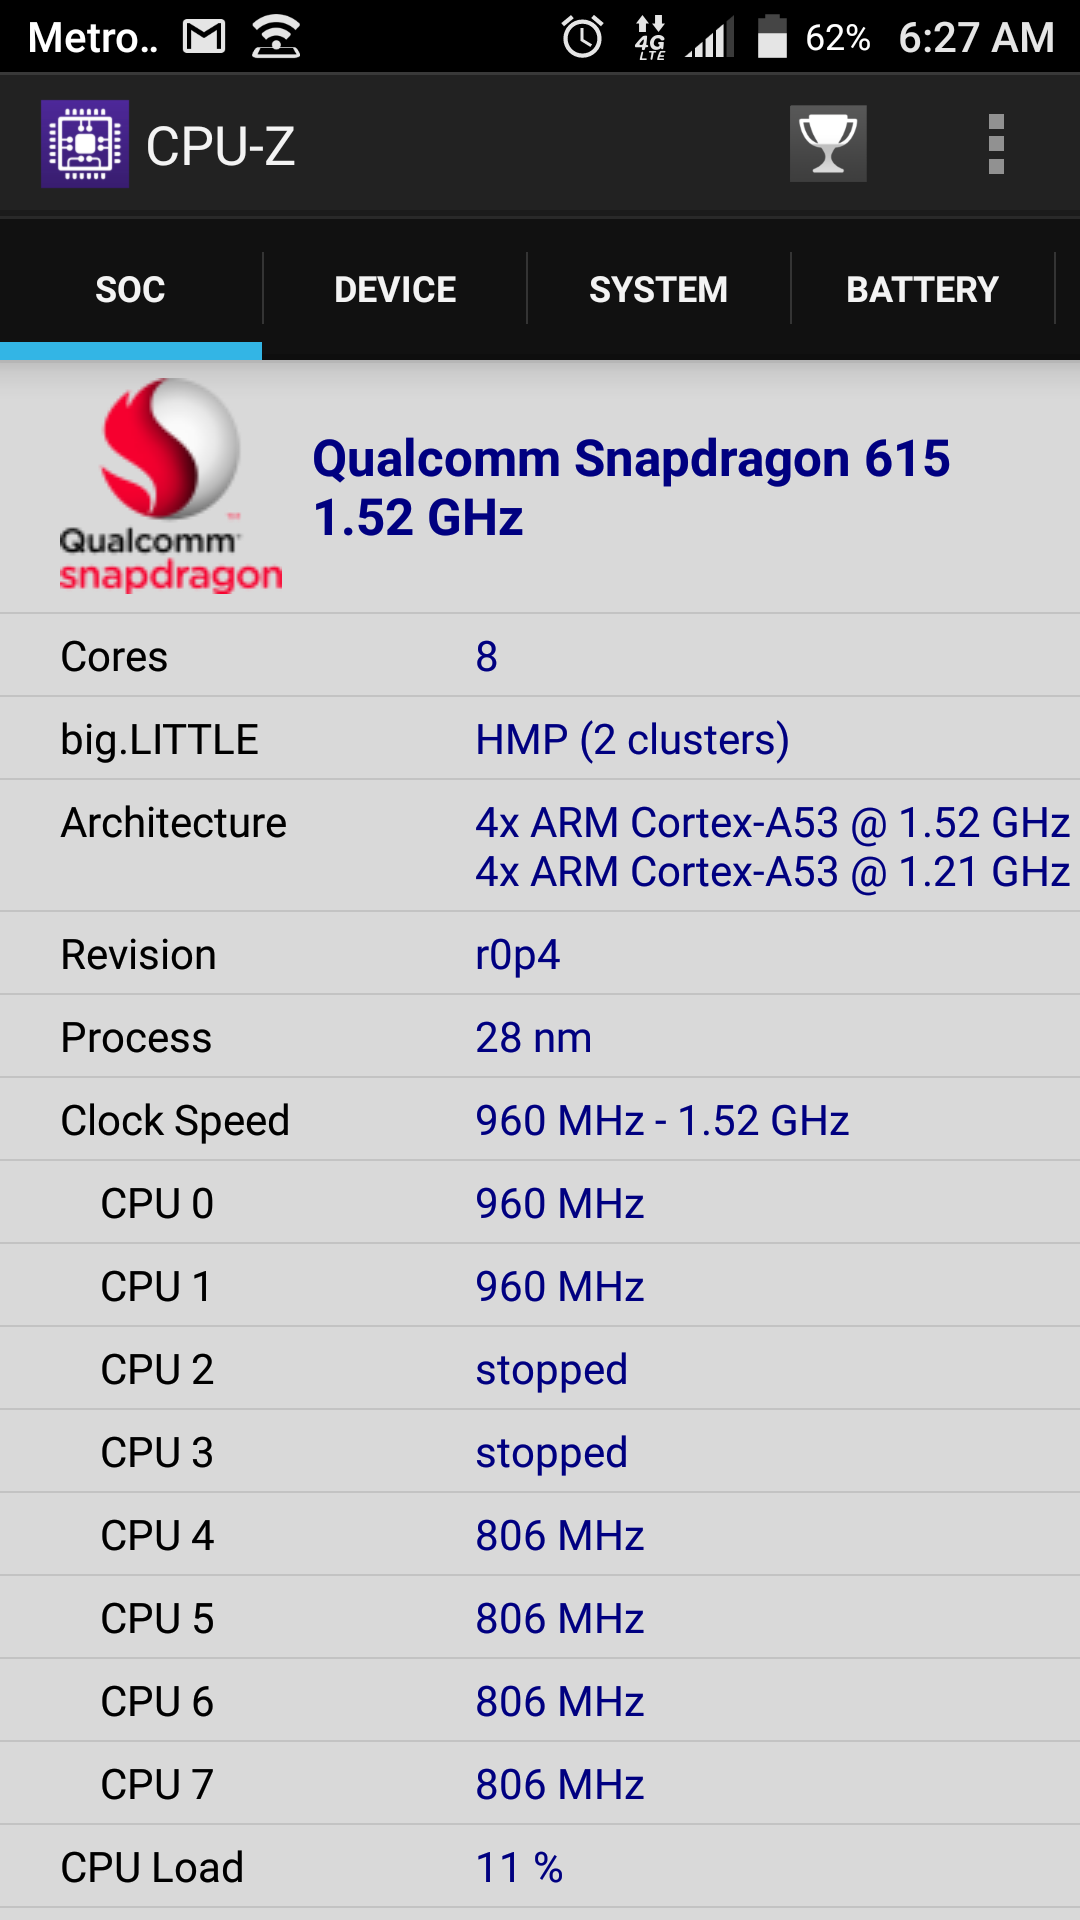Tap the Wi-Fi calling status icon

[x=276, y=37]
